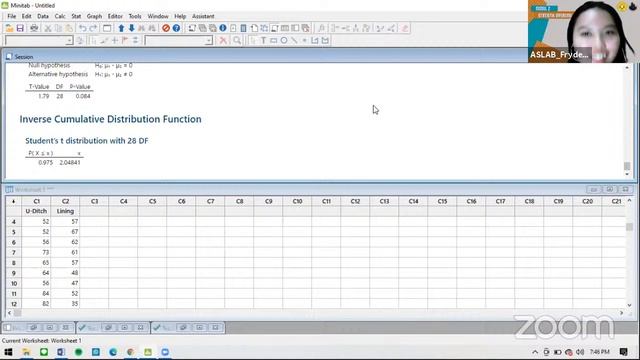This screenshot has height=360, width=640.
Task: Select the ellipse drawing tool
Action: pos(284,40)
